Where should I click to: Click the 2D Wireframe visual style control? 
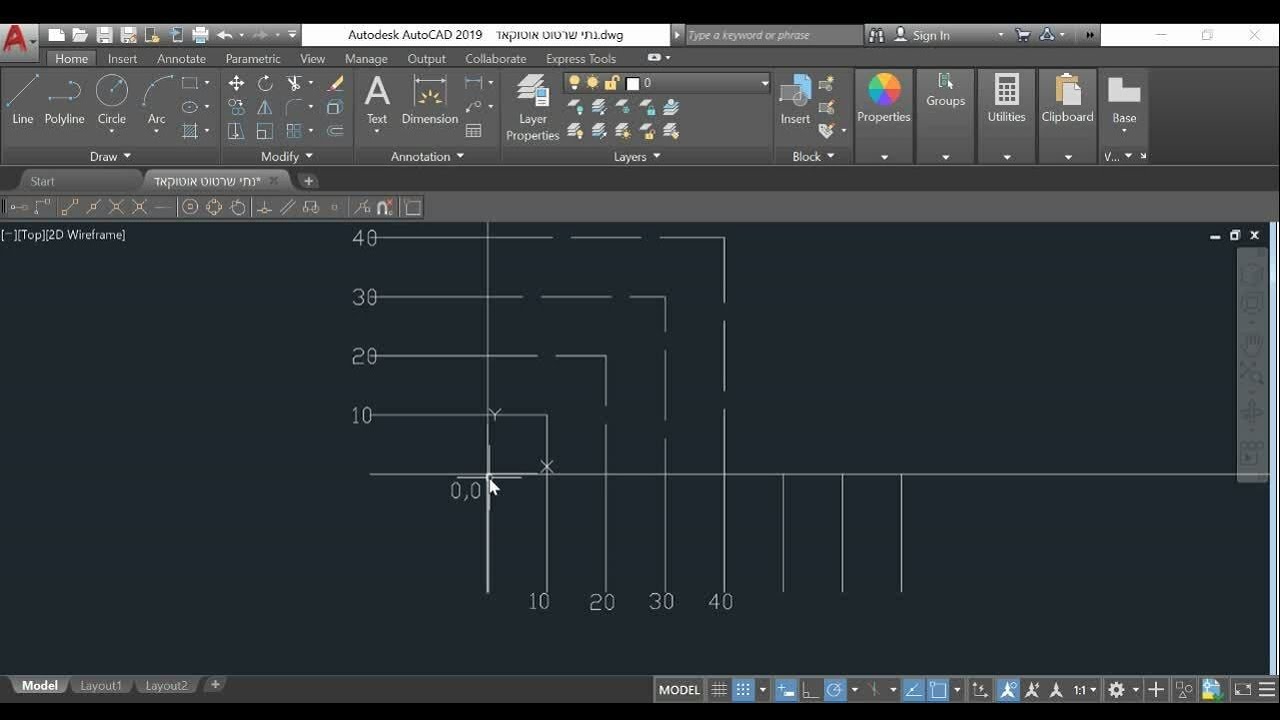[x=85, y=235]
